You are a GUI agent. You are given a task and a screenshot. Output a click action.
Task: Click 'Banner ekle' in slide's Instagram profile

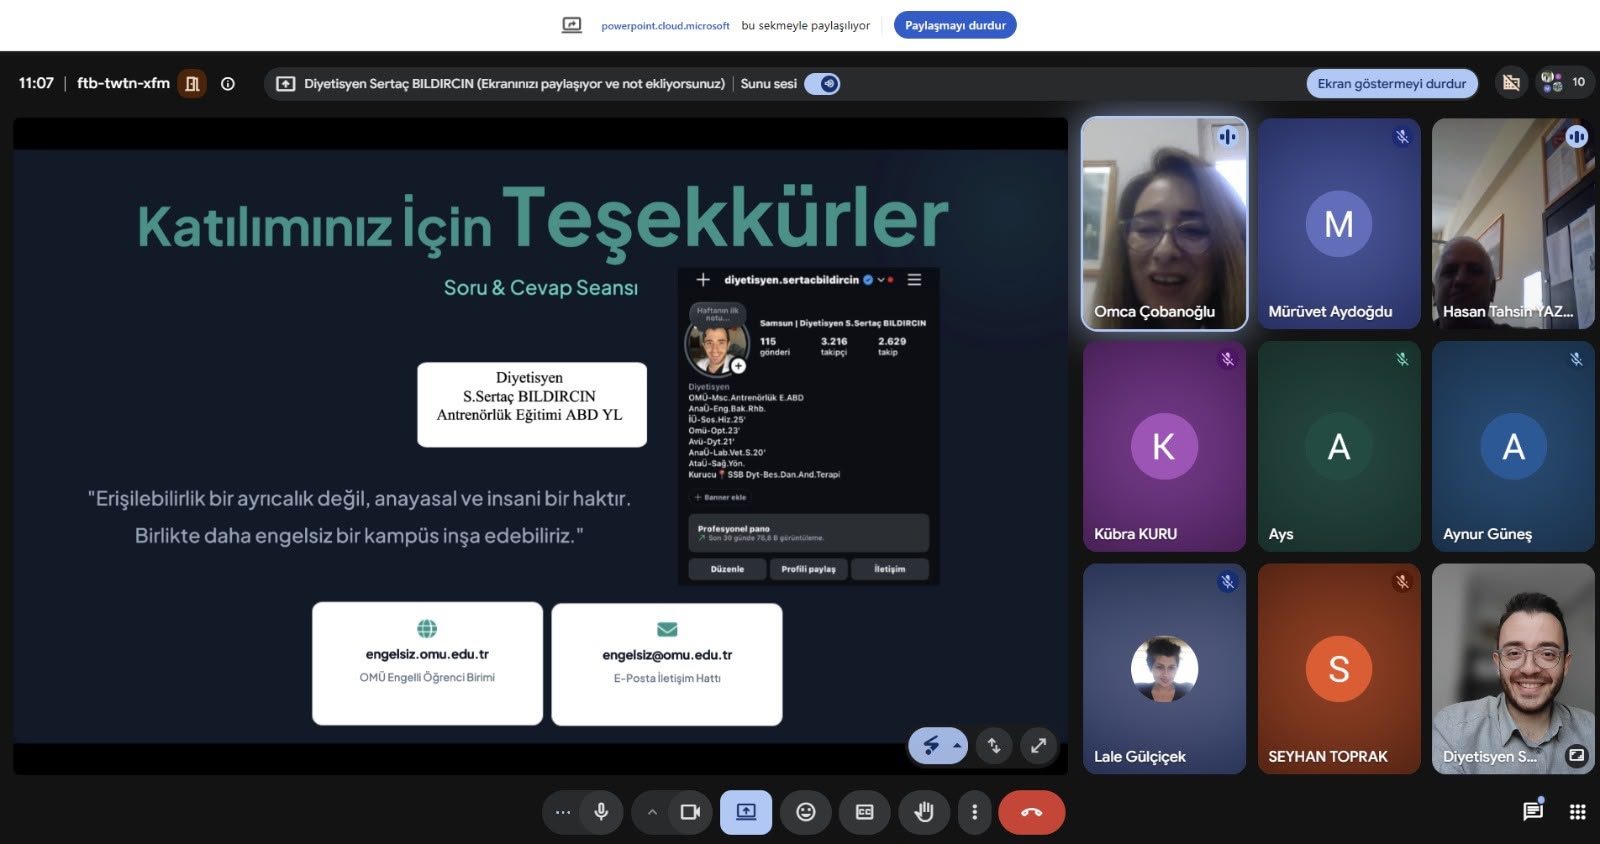[x=721, y=497]
